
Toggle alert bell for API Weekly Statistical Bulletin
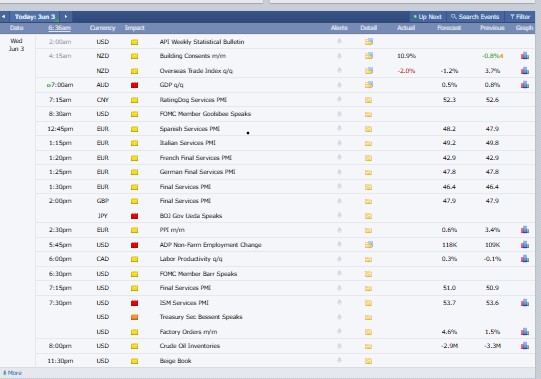point(339,41)
